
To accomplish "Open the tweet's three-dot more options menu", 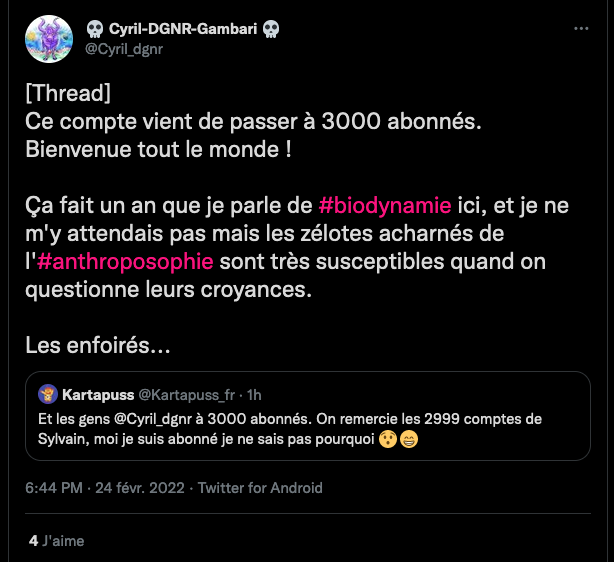I will (x=581, y=30).
